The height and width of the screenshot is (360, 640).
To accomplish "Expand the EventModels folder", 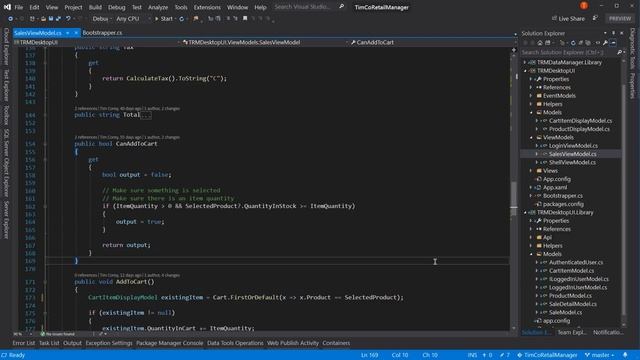I will pyautogui.click(x=531, y=96).
